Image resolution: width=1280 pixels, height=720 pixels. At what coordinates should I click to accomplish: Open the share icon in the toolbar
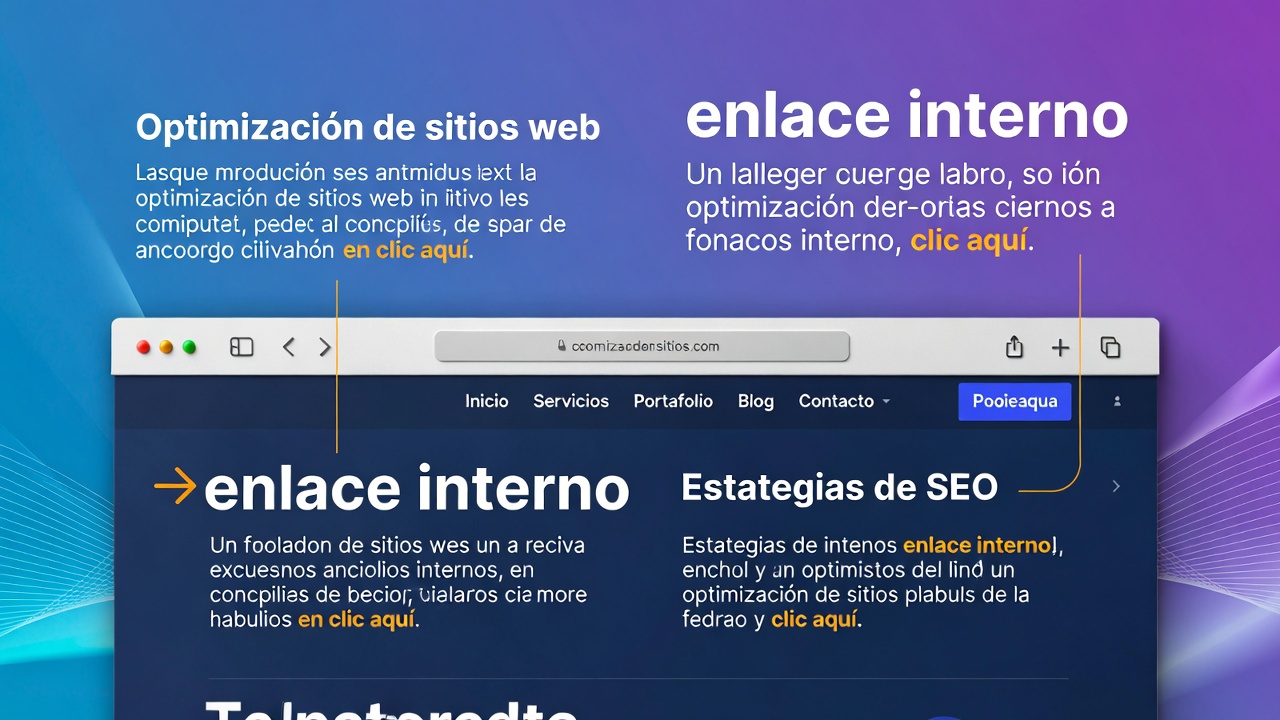pyautogui.click(x=1014, y=346)
